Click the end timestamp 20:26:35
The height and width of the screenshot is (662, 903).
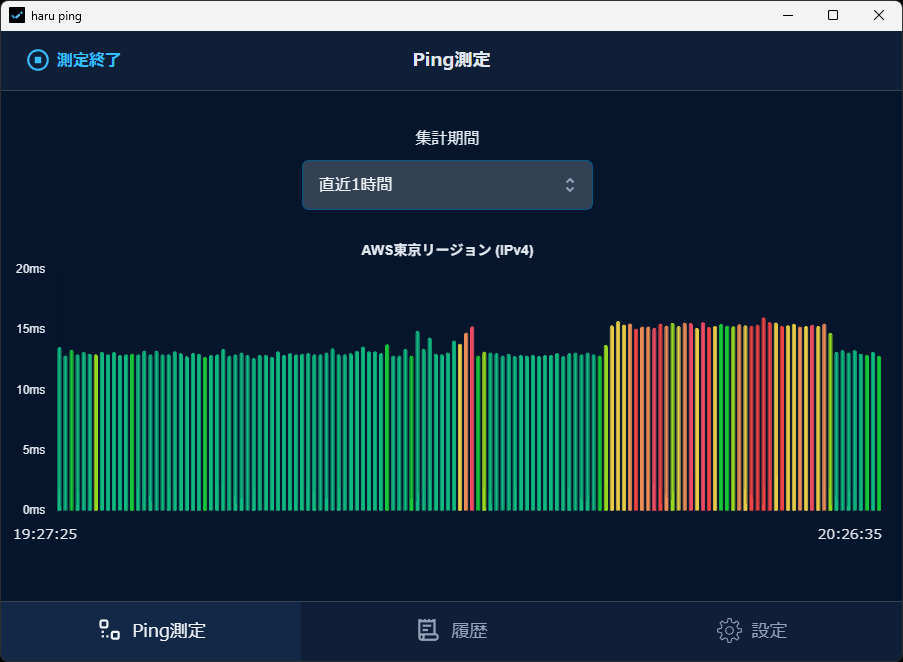pyautogui.click(x=849, y=534)
